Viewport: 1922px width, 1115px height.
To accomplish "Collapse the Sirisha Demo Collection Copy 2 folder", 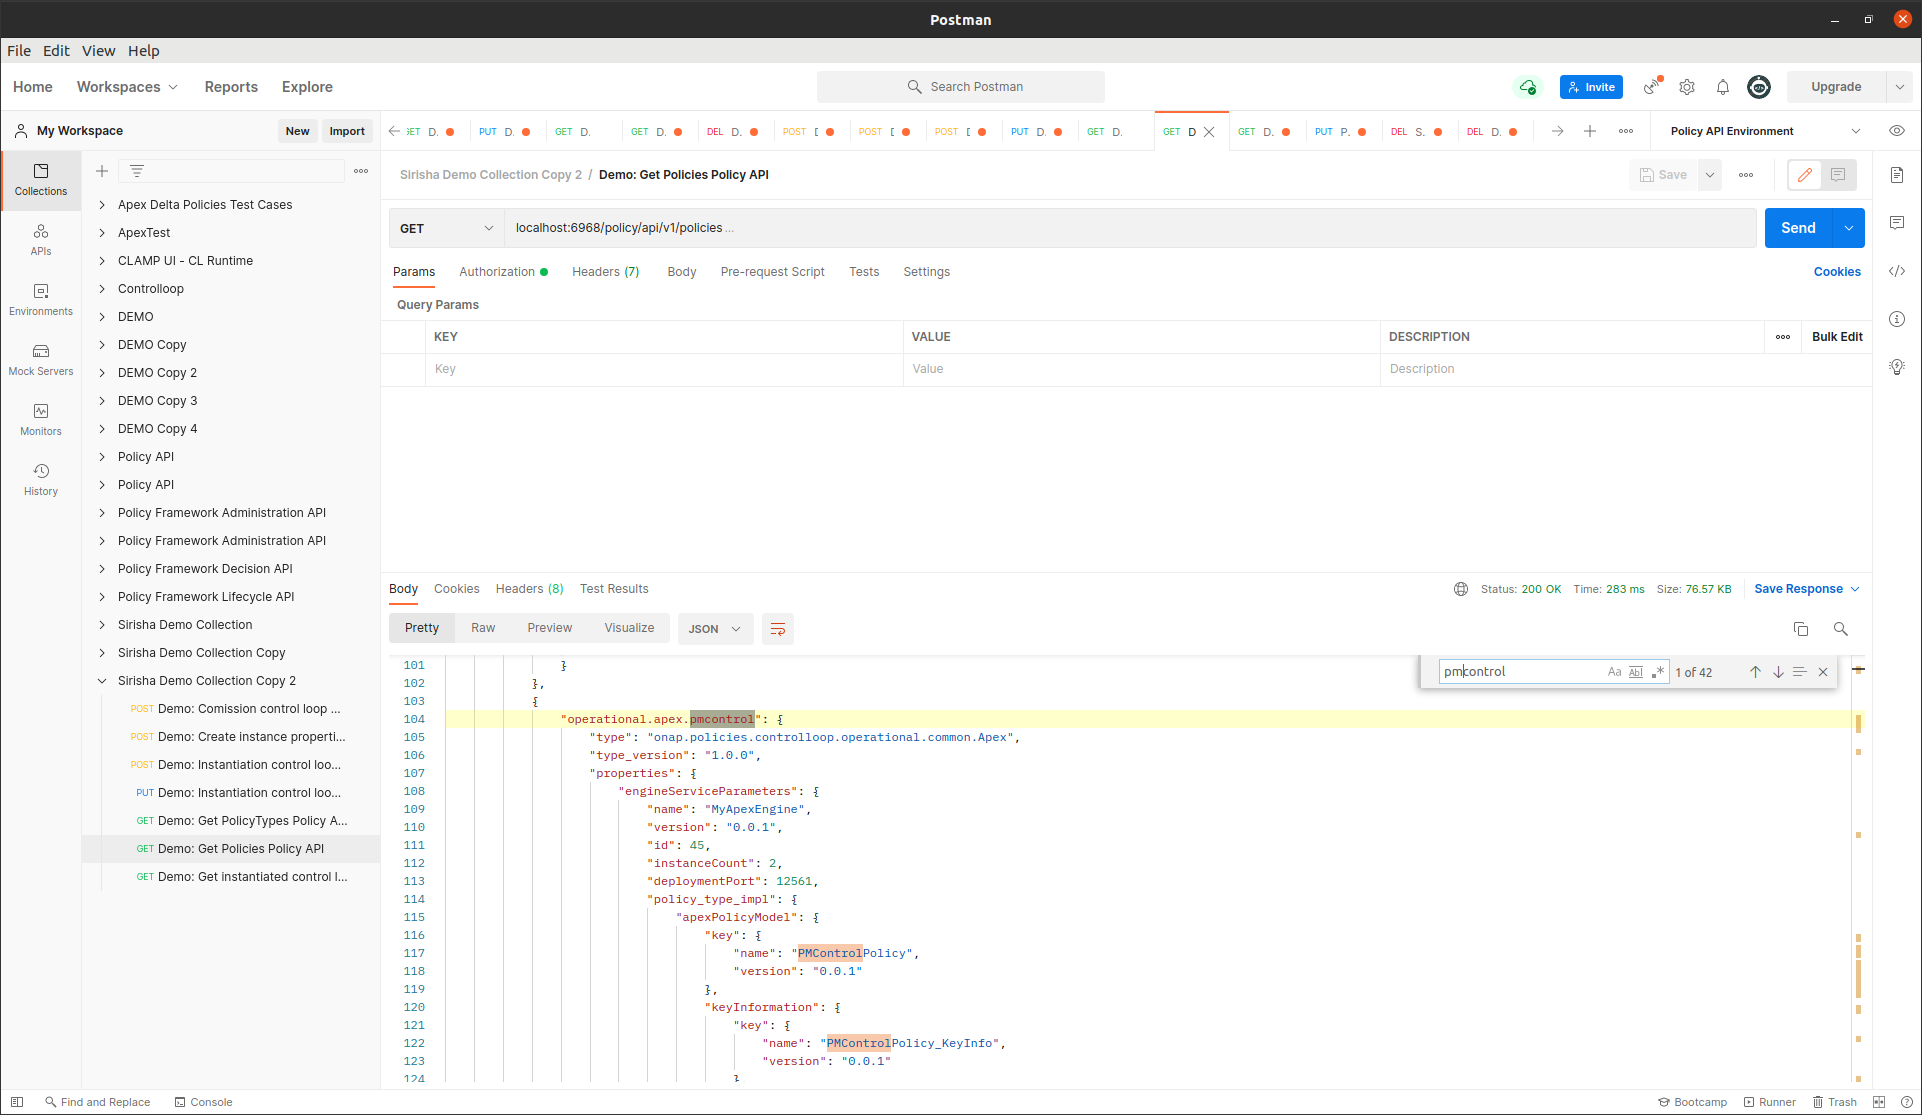I will [x=102, y=681].
